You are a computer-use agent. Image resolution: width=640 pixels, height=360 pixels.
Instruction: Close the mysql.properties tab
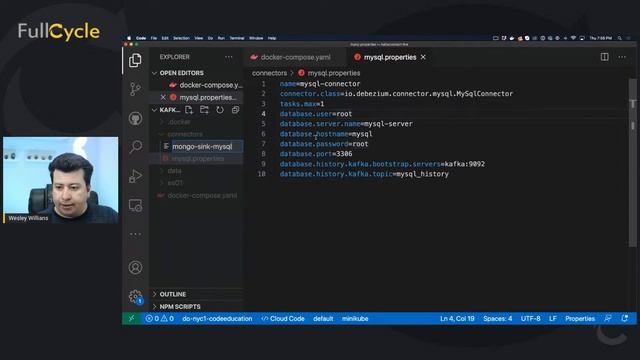coord(423,57)
